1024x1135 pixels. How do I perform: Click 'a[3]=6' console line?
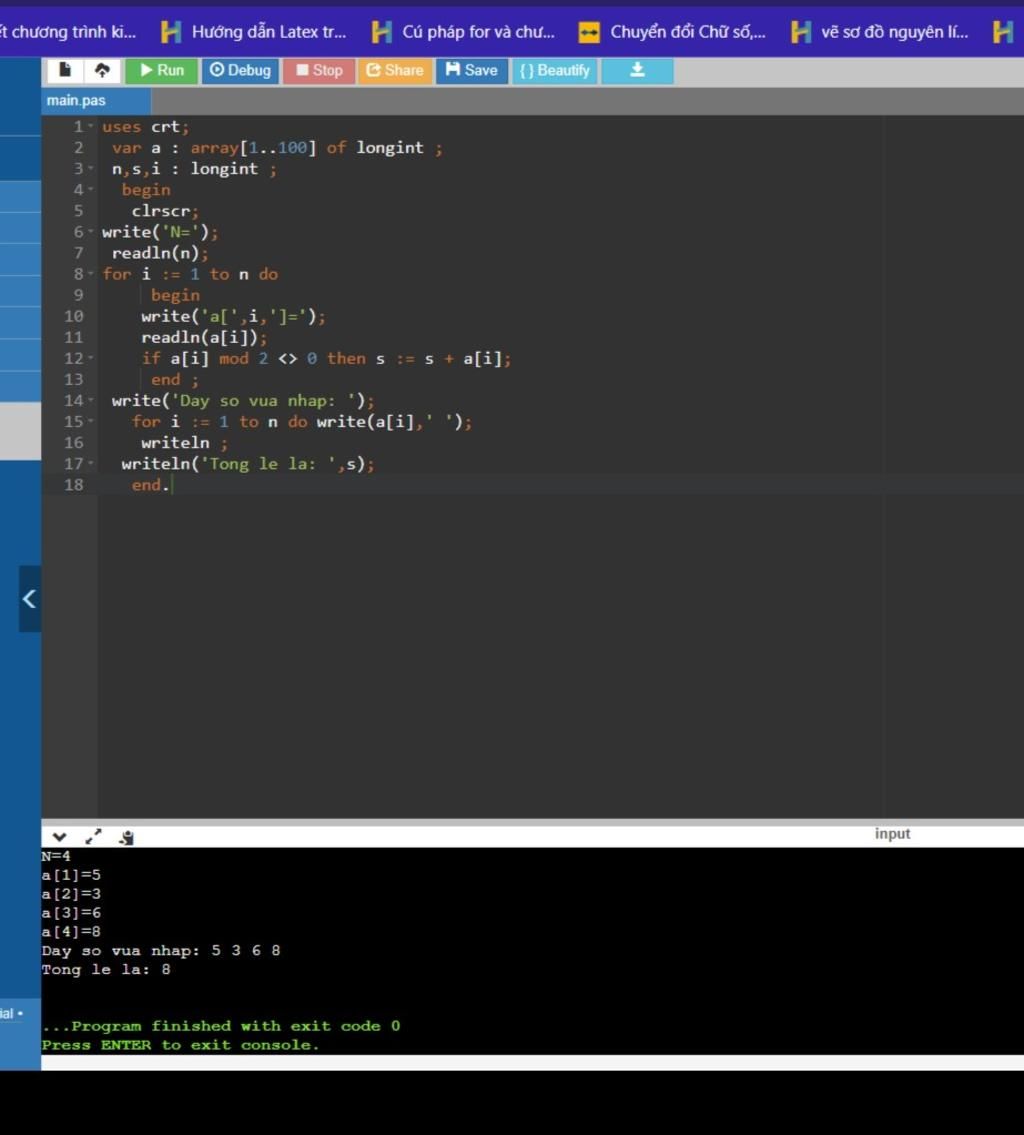click(x=72, y=913)
